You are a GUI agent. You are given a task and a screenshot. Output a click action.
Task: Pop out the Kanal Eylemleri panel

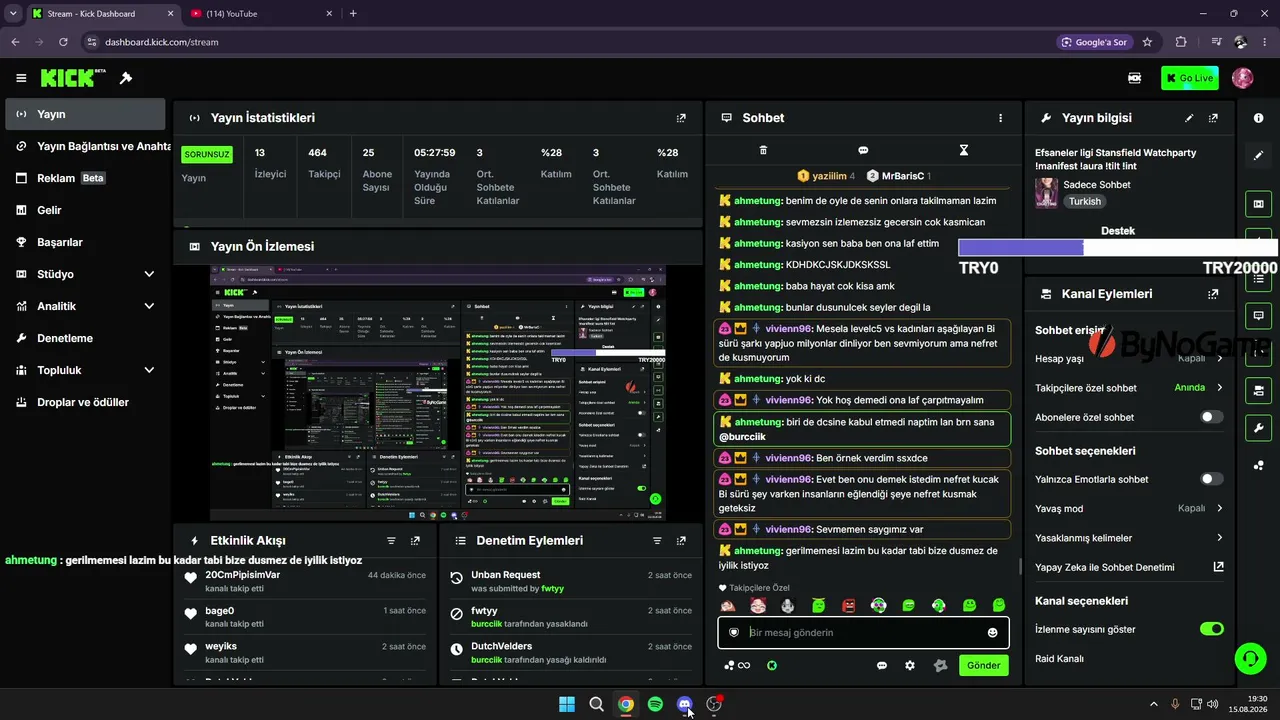[1213, 294]
